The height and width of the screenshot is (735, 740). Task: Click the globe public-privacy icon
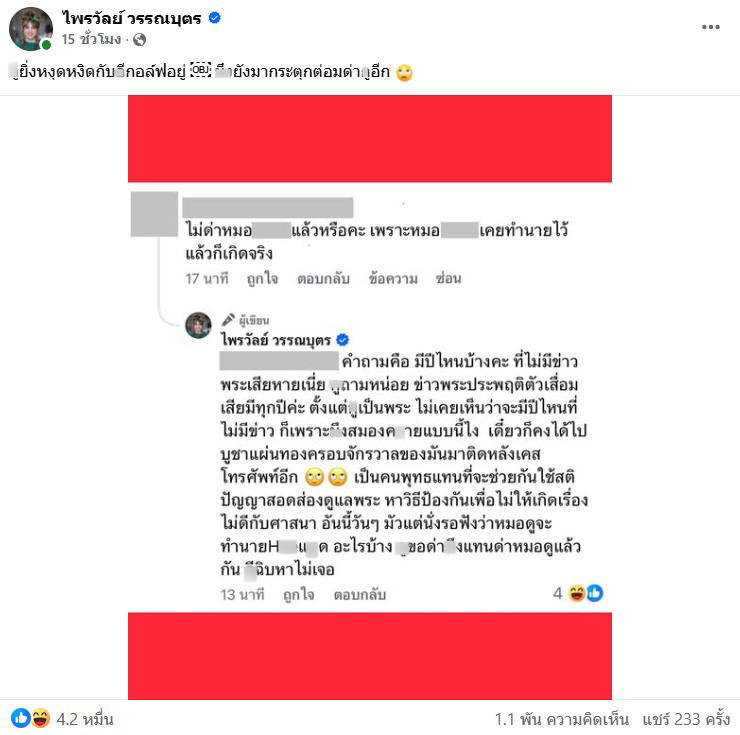pos(139,40)
